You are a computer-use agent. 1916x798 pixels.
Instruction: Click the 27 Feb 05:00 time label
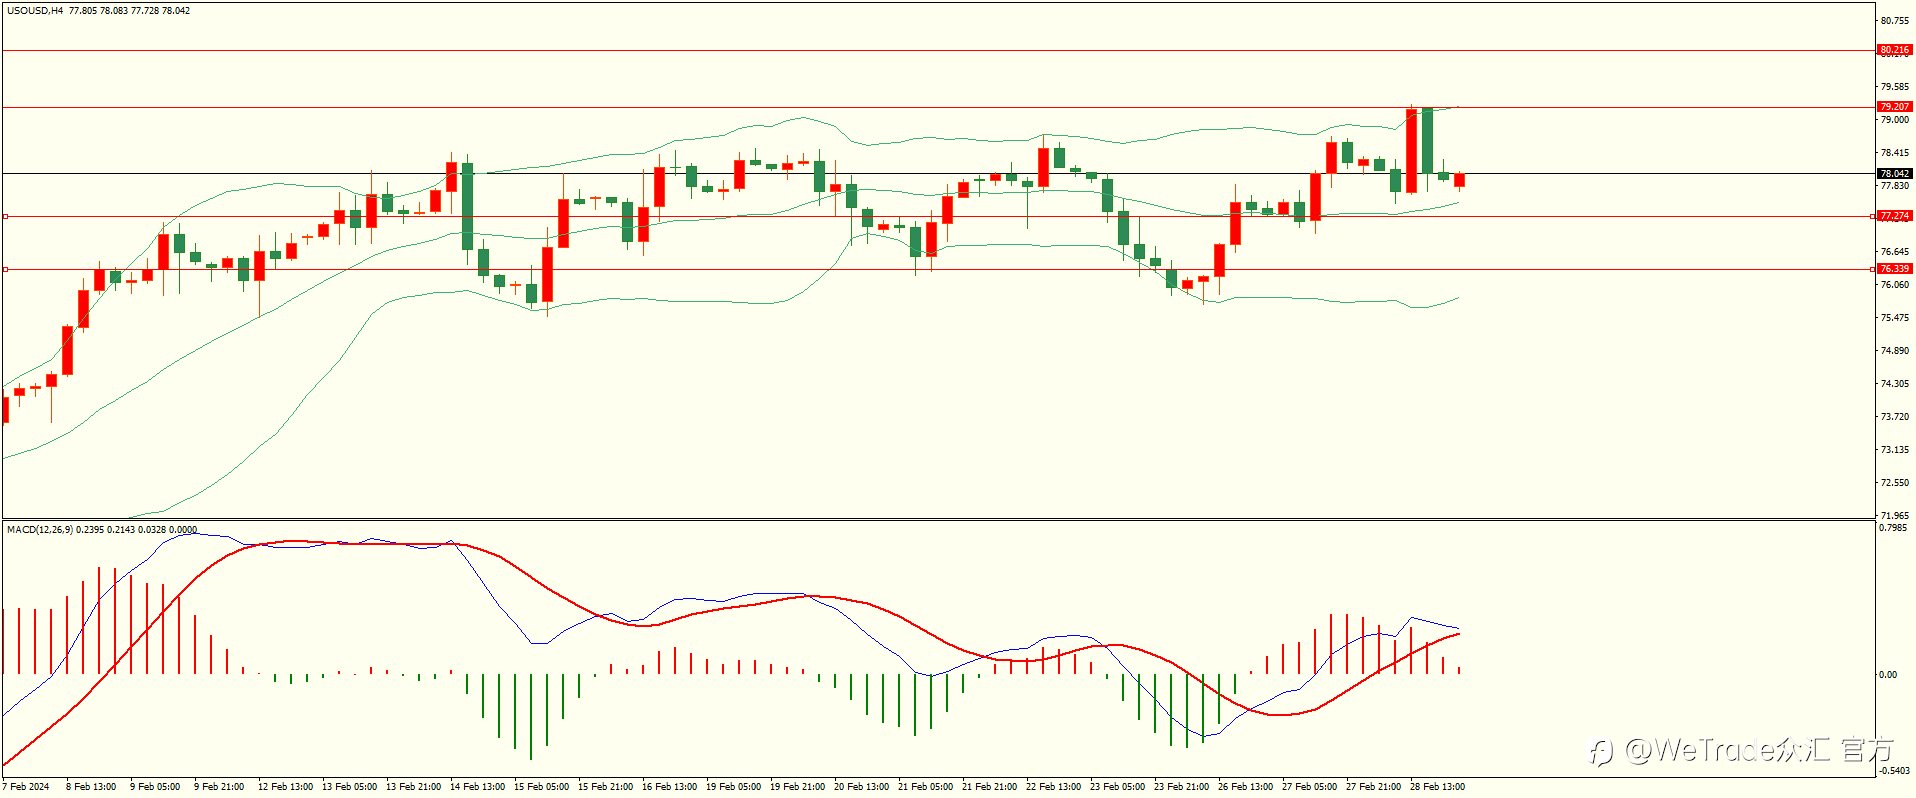tap(1309, 787)
